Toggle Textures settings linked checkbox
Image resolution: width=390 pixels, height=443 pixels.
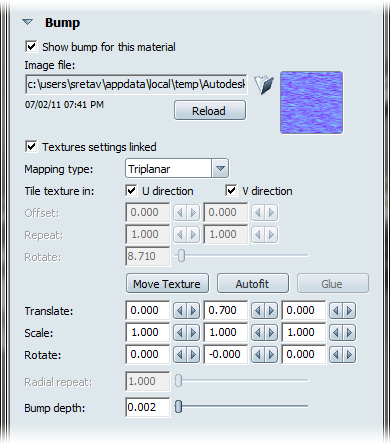click(x=31, y=146)
